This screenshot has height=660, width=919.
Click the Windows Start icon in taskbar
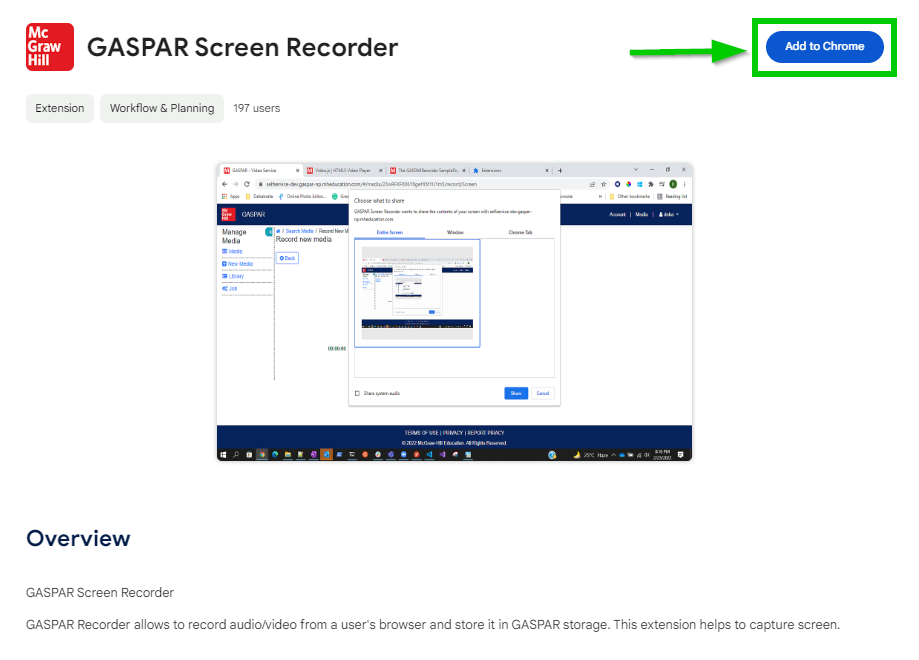223,454
